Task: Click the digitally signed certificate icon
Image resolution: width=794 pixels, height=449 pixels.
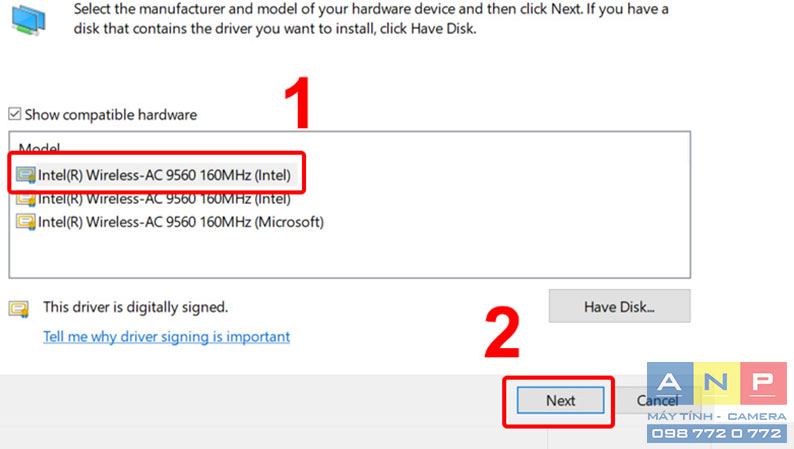Action: coord(19,308)
